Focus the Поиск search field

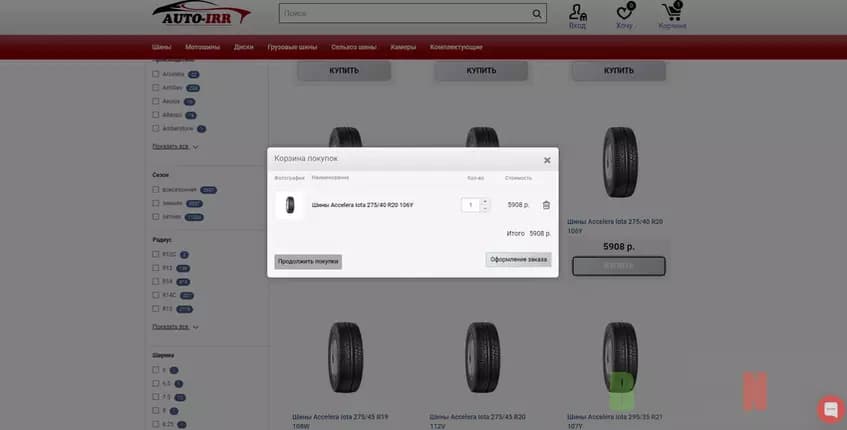[405, 14]
